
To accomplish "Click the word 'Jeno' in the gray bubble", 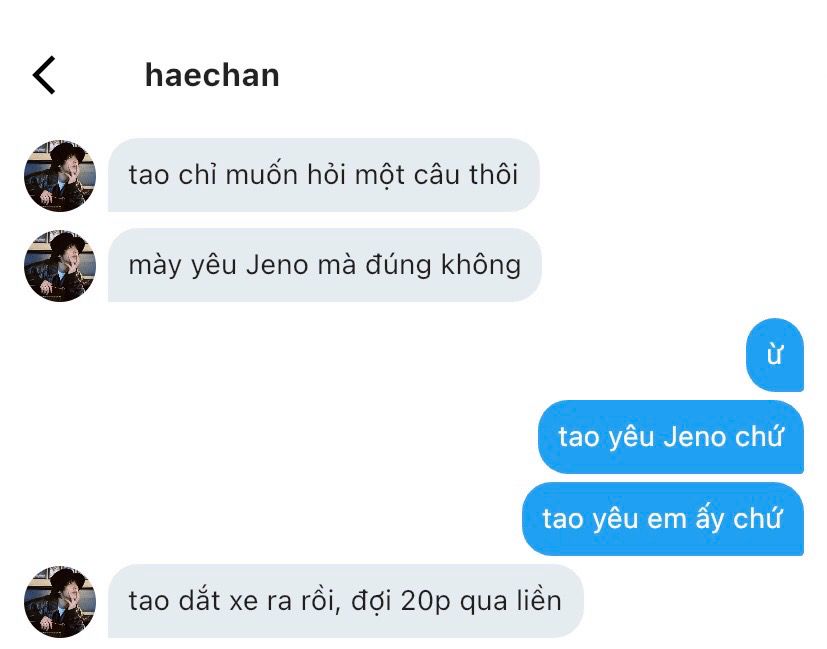I will point(277,265).
